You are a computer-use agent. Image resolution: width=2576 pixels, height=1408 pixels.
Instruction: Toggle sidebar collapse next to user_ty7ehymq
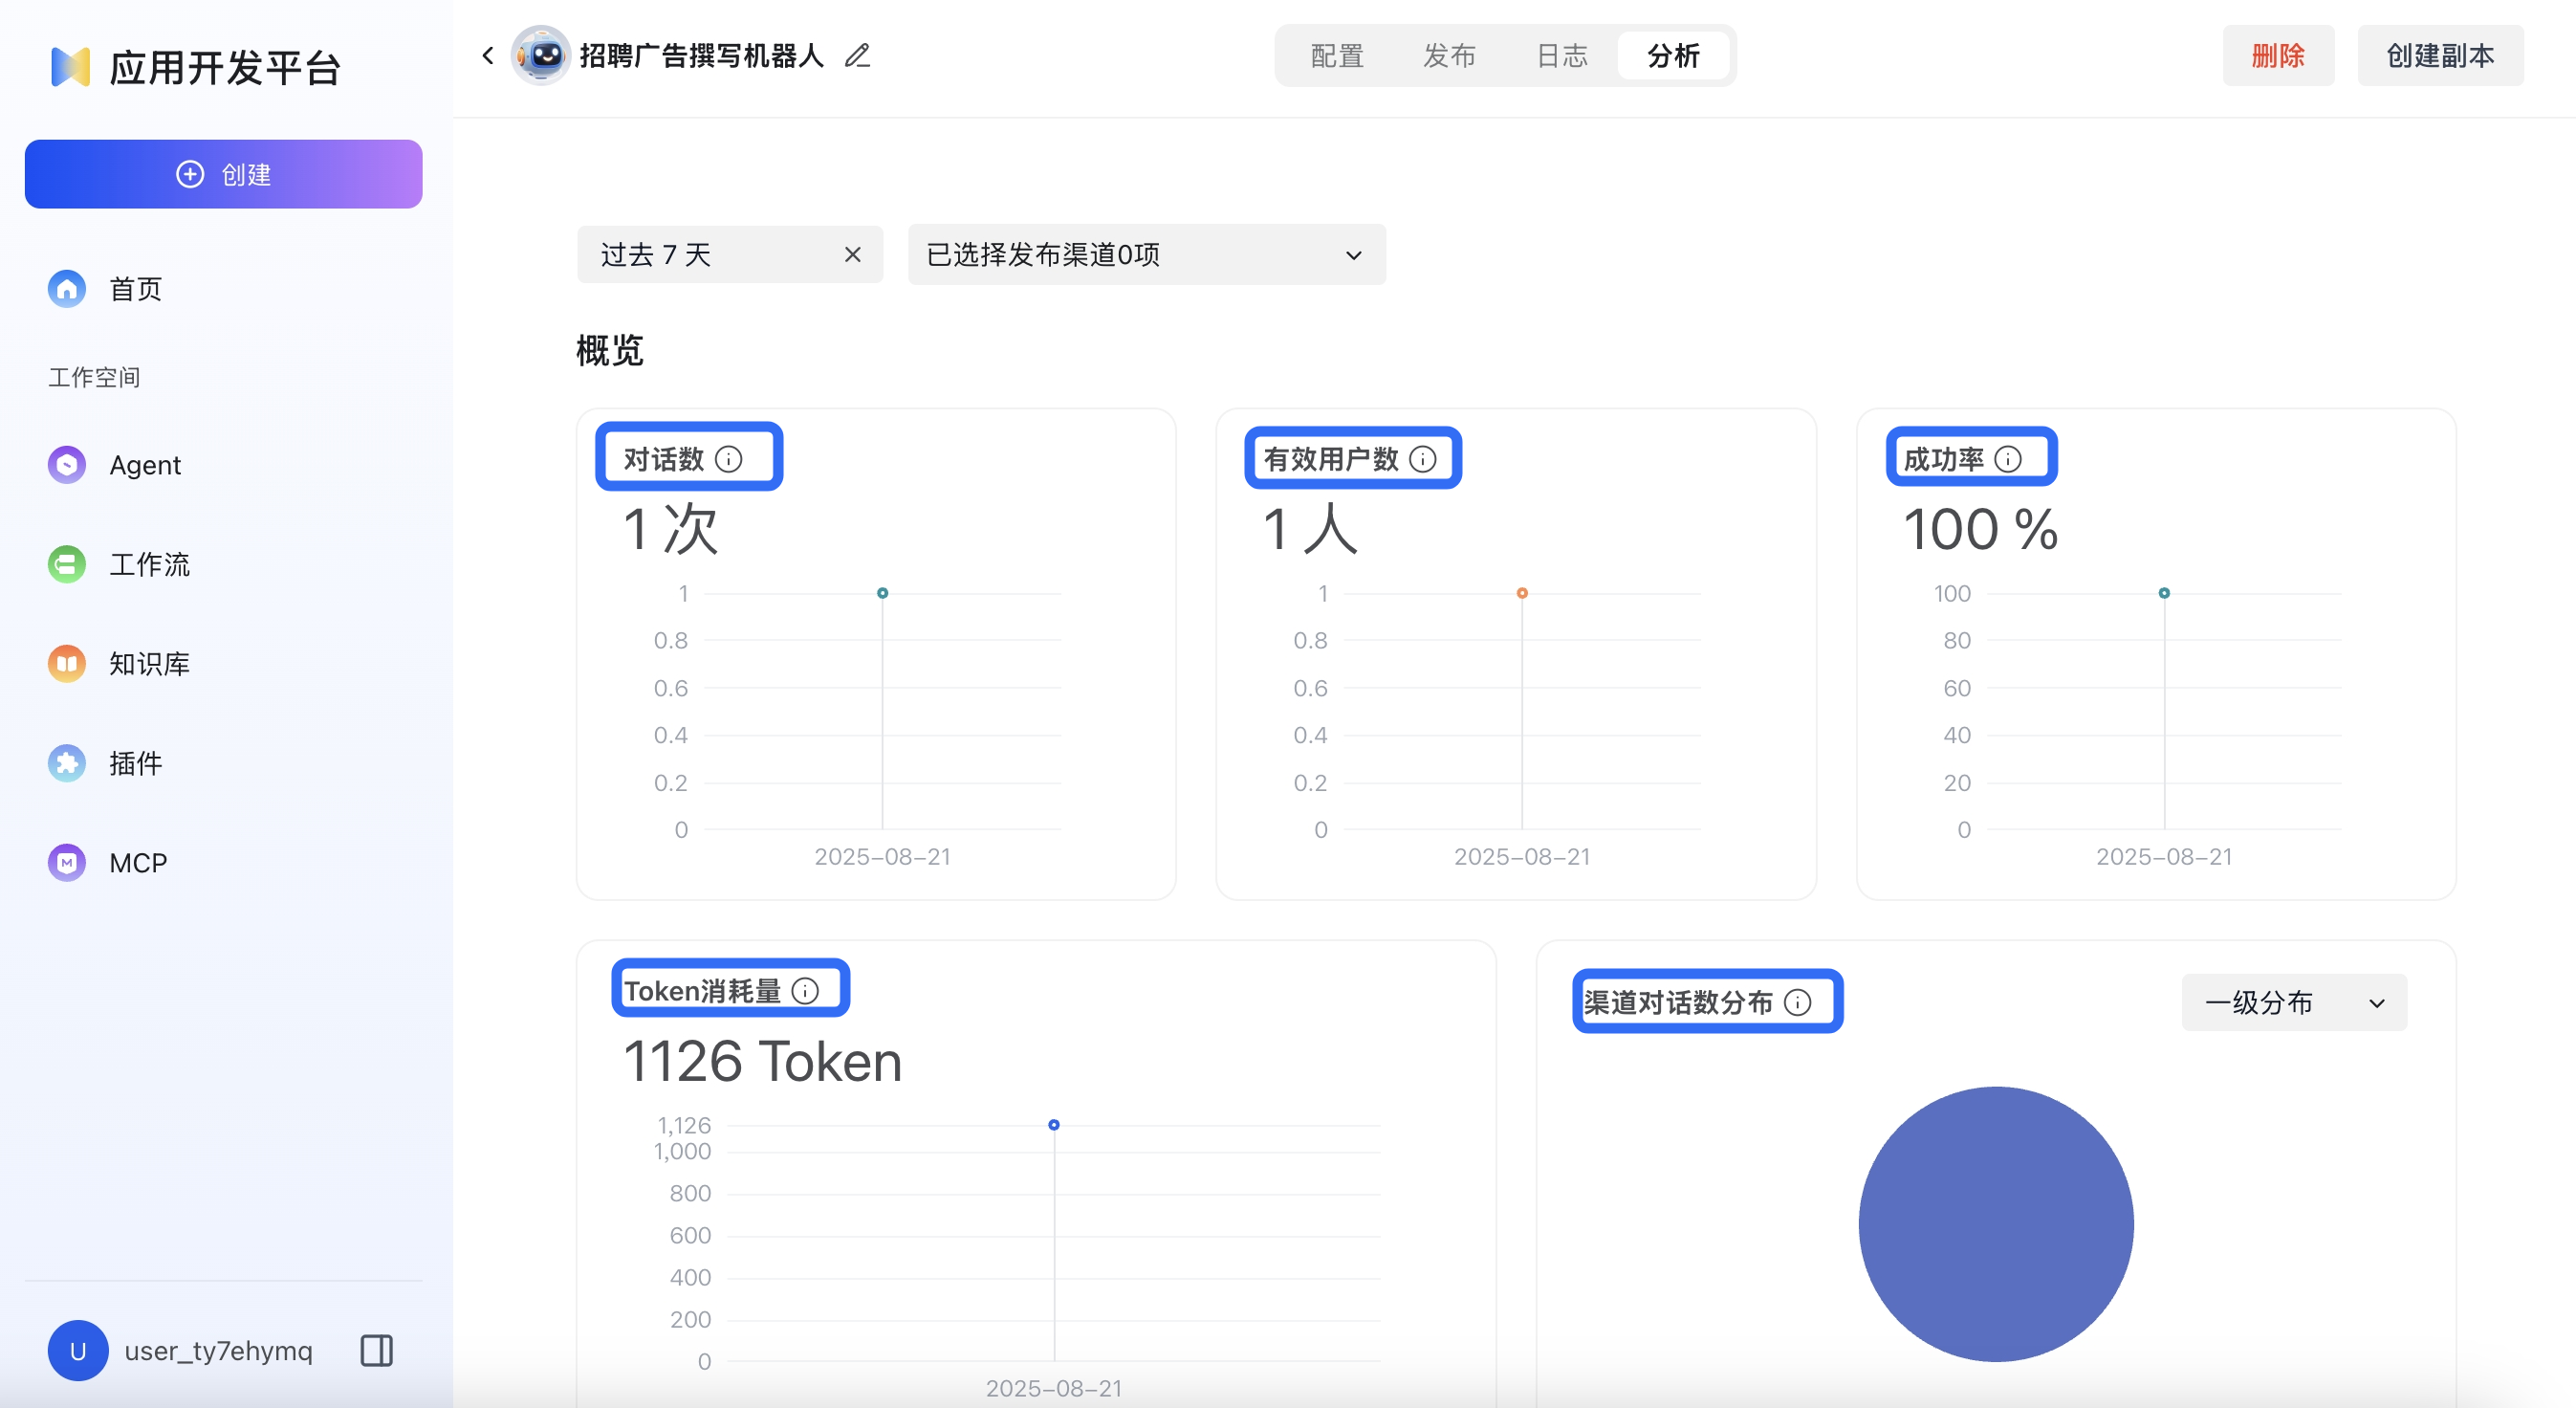tap(375, 1350)
